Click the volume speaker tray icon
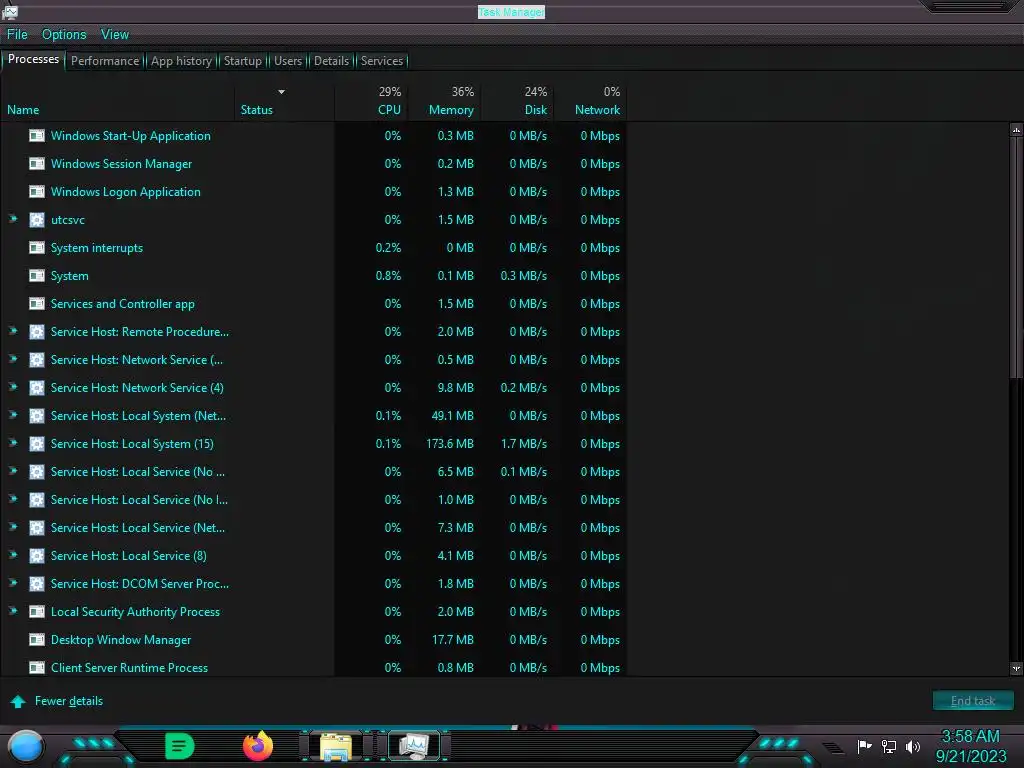The width and height of the screenshot is (1024, 768). click(912, 746)
